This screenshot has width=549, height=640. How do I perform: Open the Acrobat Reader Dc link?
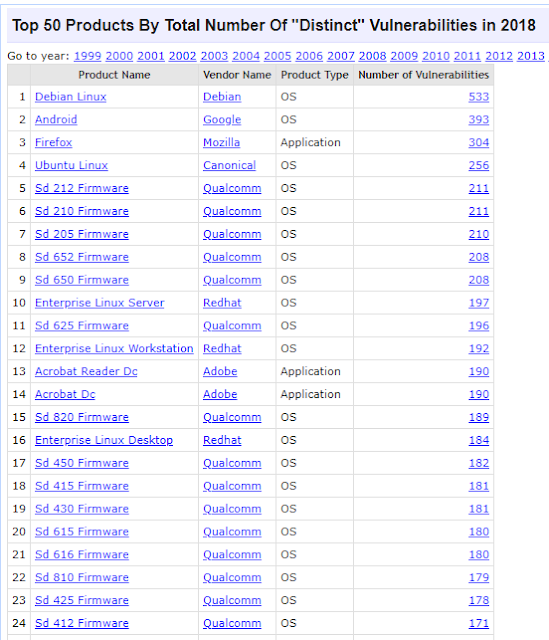86,371
